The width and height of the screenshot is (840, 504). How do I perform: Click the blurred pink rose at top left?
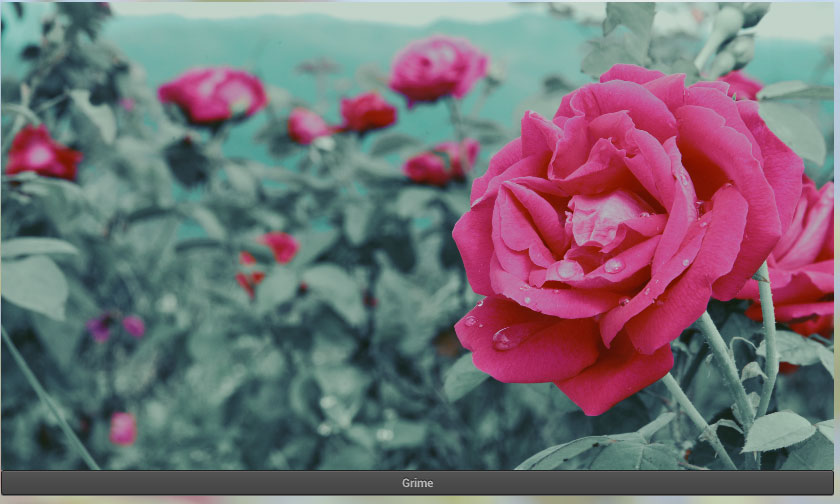pyautogui.click(x=213, y=95)
